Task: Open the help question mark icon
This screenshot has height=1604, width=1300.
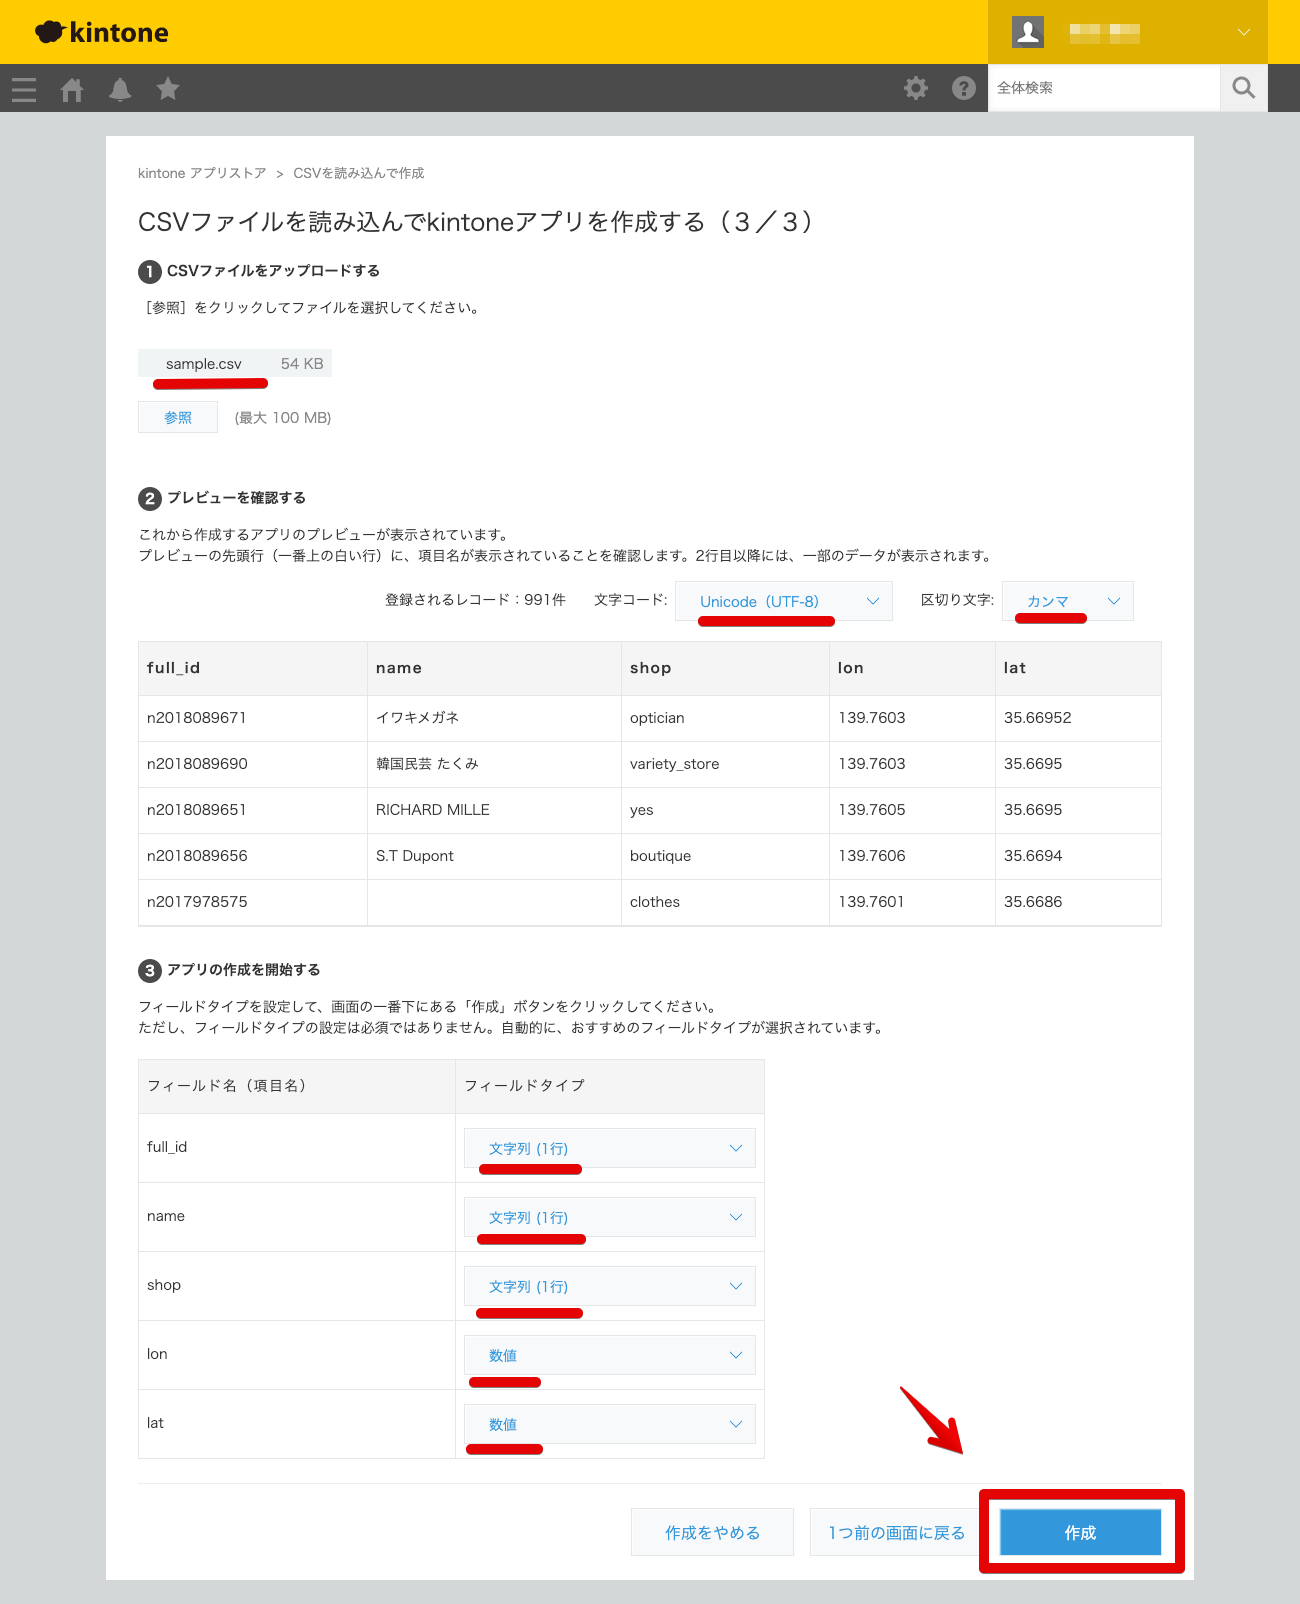Action: [964, 88]
